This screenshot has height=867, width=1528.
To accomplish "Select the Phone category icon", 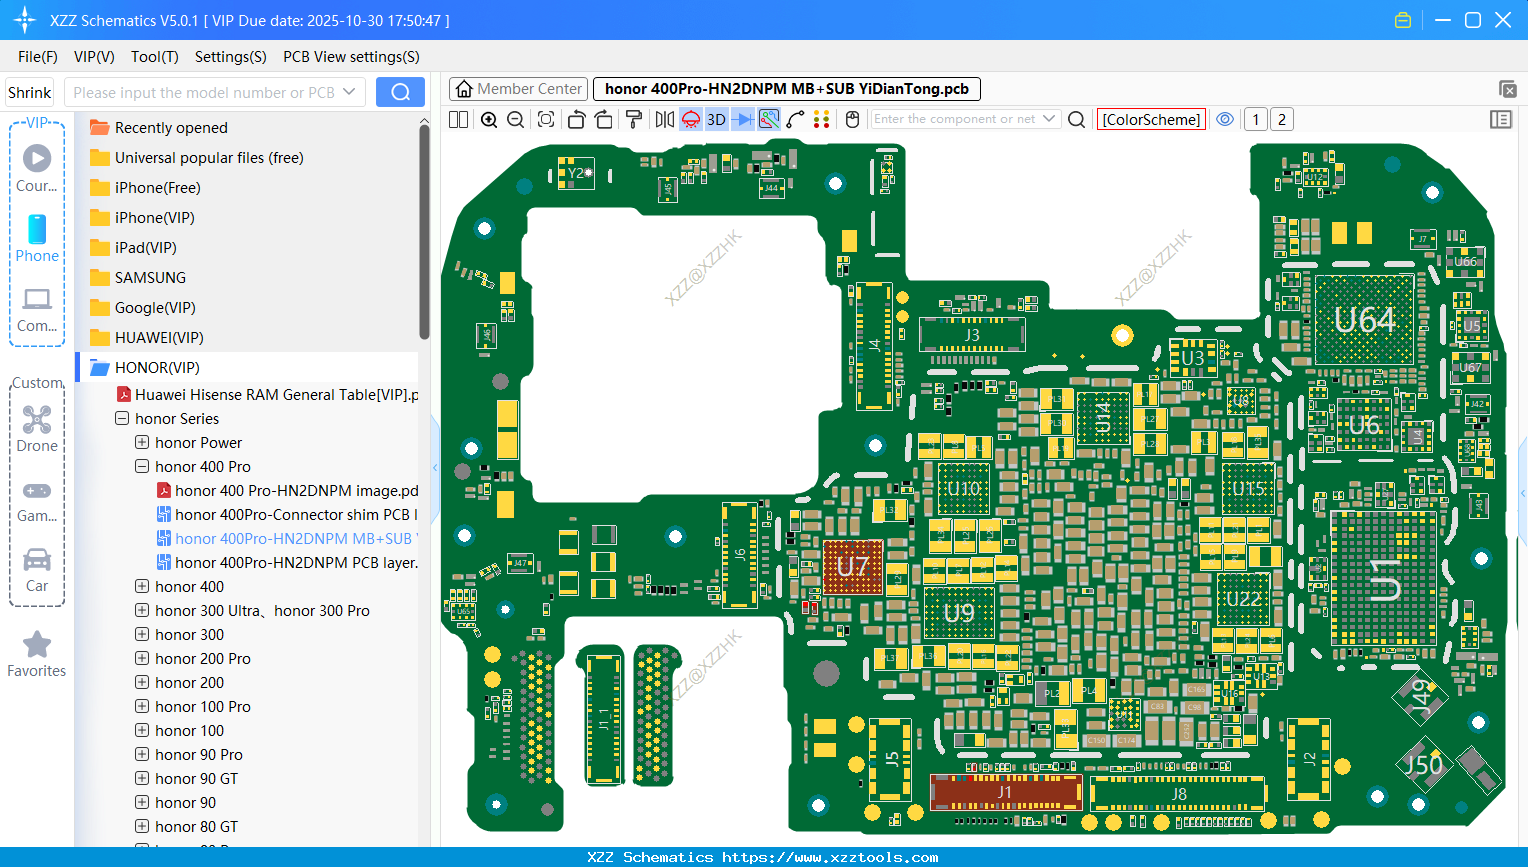I will pos(37,239).
